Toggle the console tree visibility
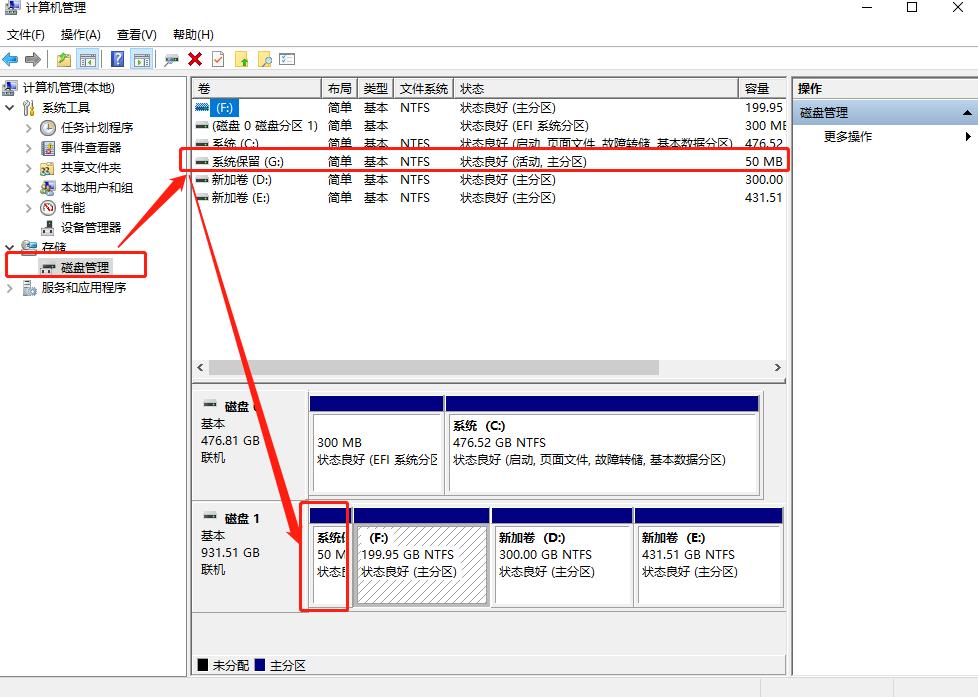978x697 pixels. point(88,58)
